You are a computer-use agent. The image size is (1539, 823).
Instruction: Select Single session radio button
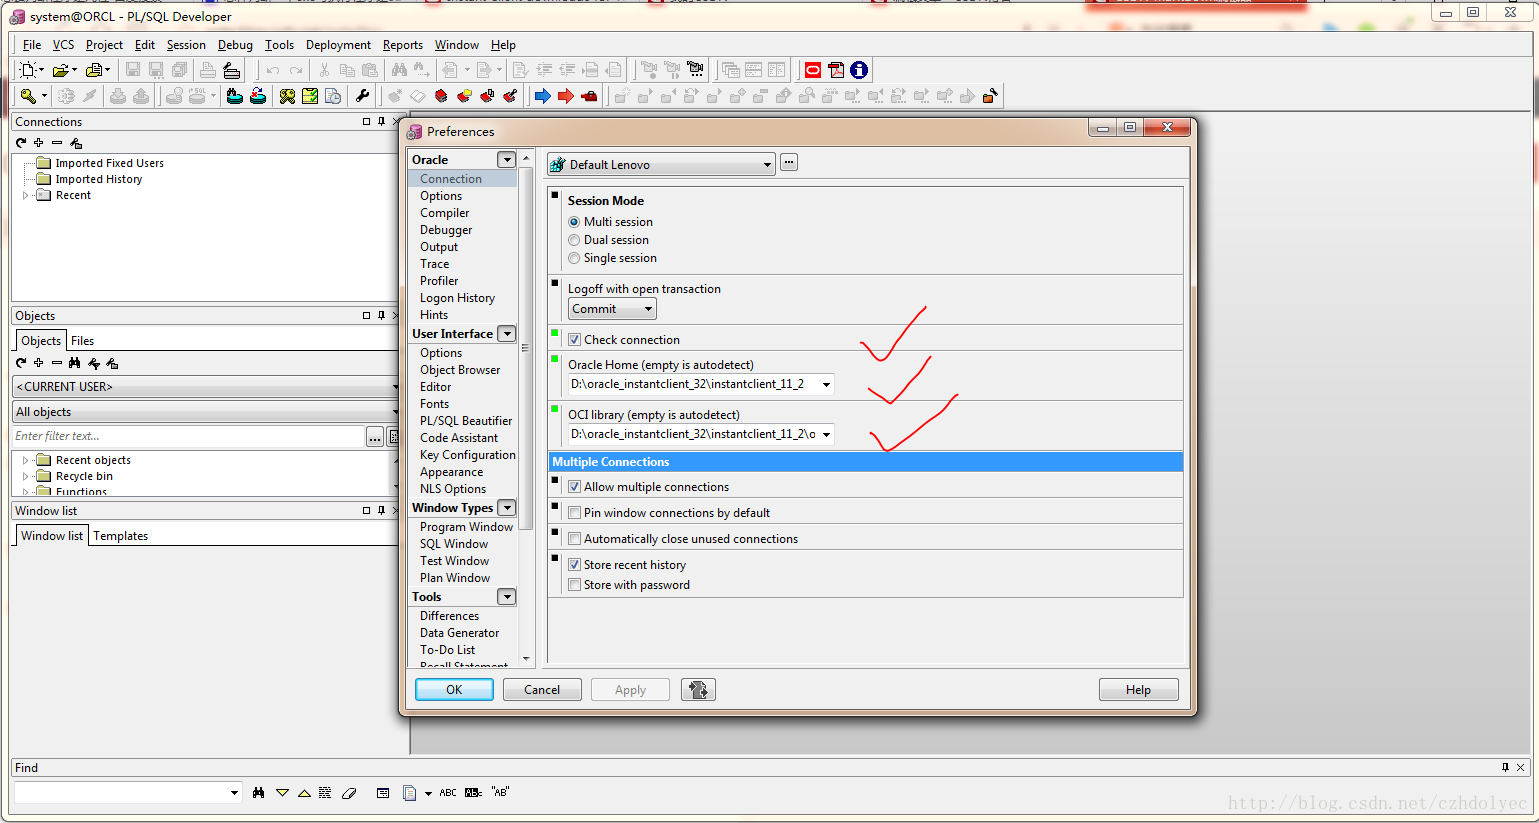(x=574, y=258)
